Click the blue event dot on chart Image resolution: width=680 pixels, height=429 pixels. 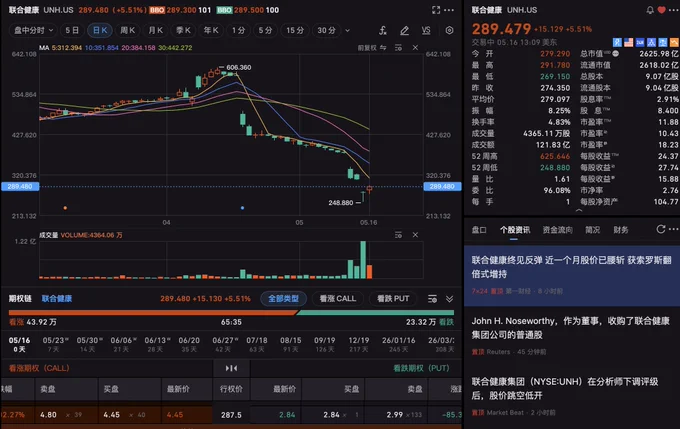[242, 208]
